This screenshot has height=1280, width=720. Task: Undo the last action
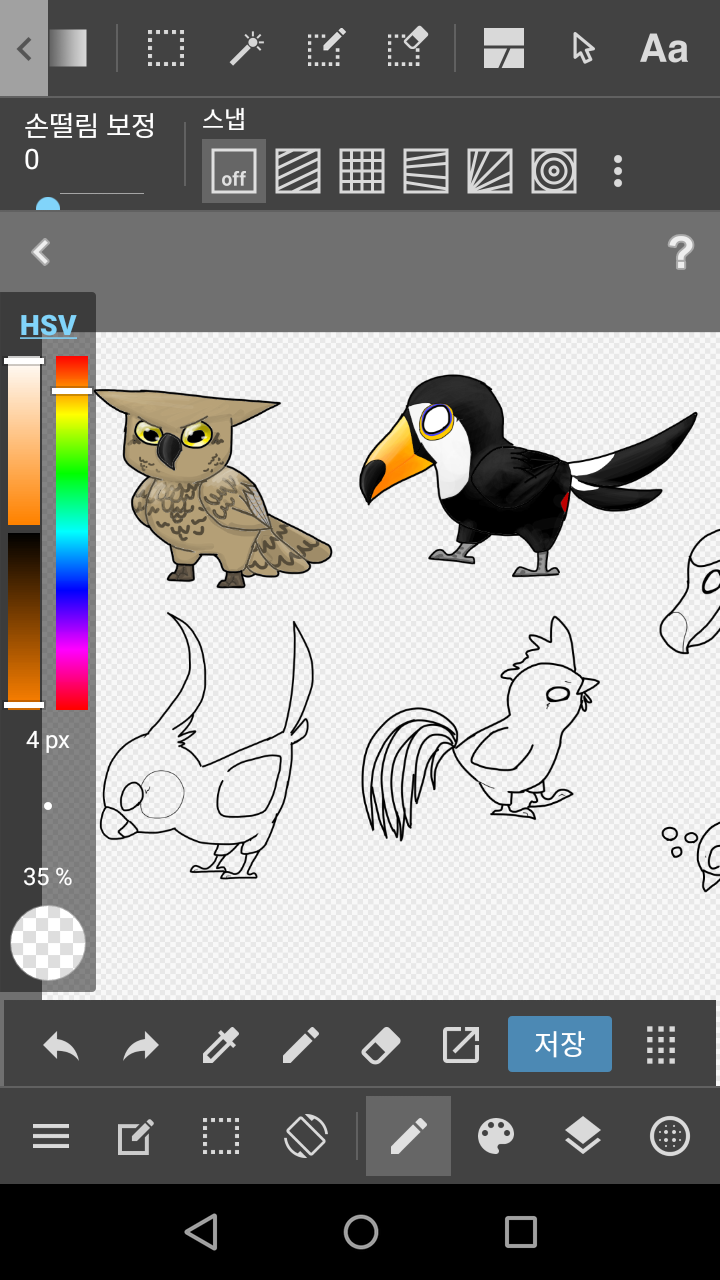[61, 1045]
